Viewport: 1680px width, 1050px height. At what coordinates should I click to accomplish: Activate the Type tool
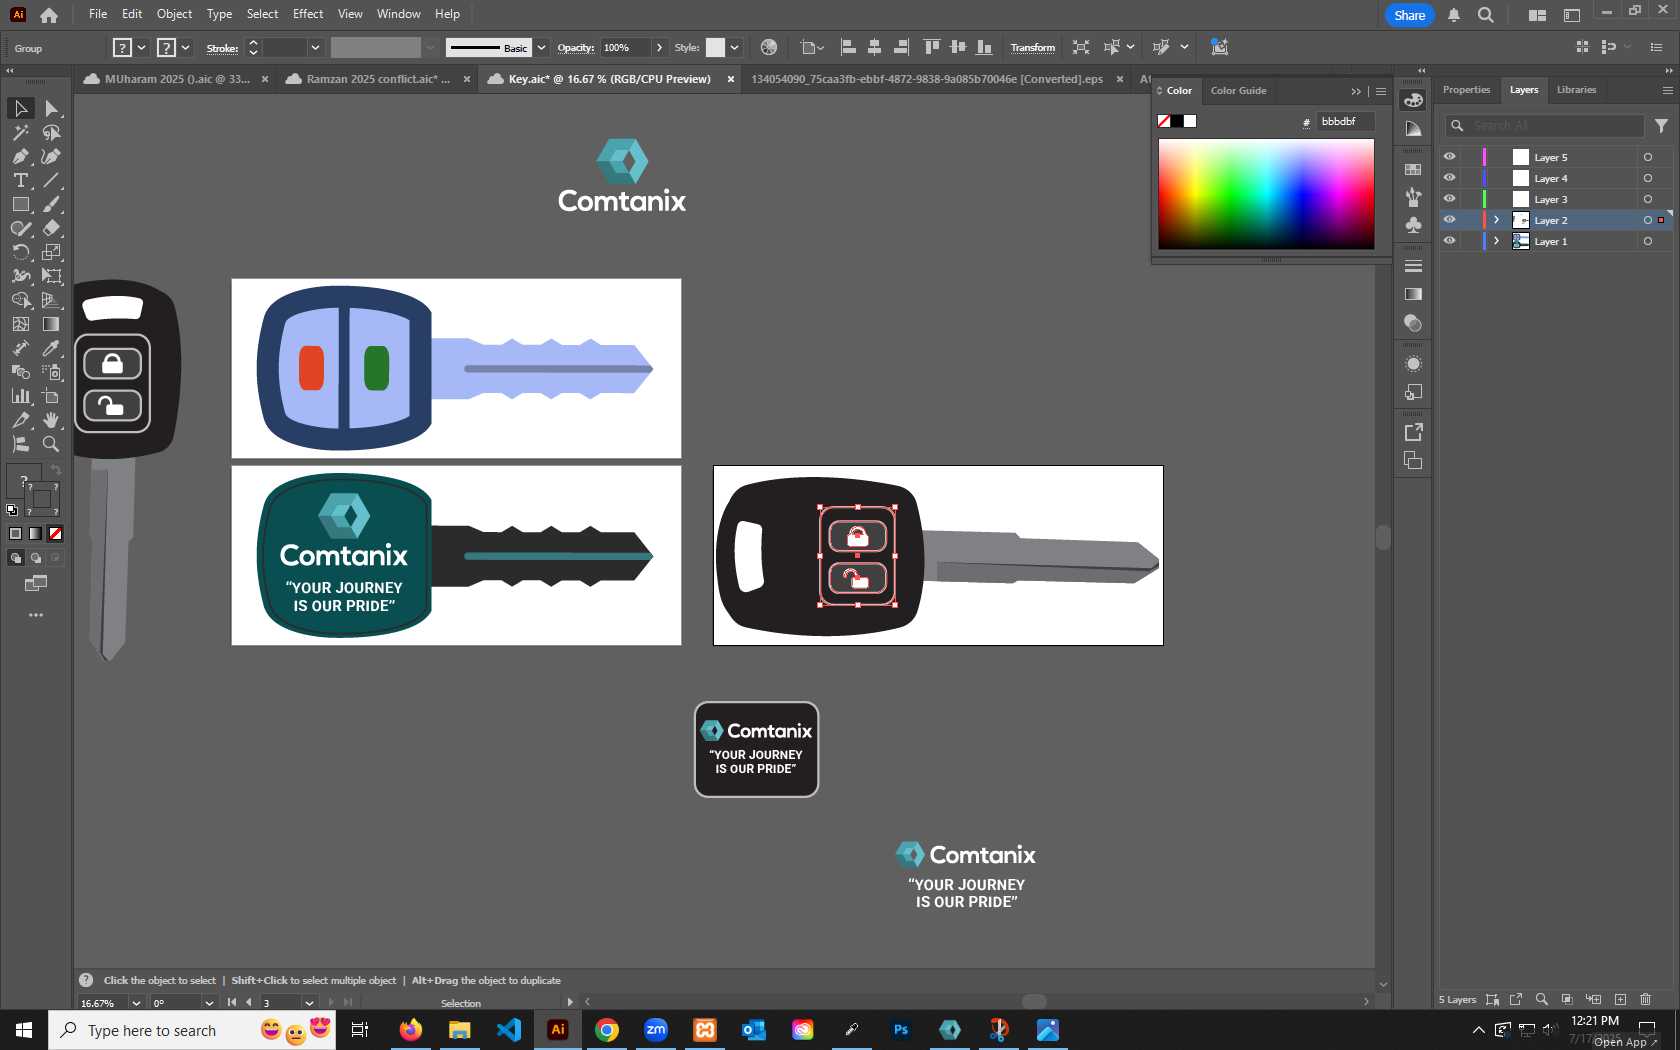click(20, 180)
